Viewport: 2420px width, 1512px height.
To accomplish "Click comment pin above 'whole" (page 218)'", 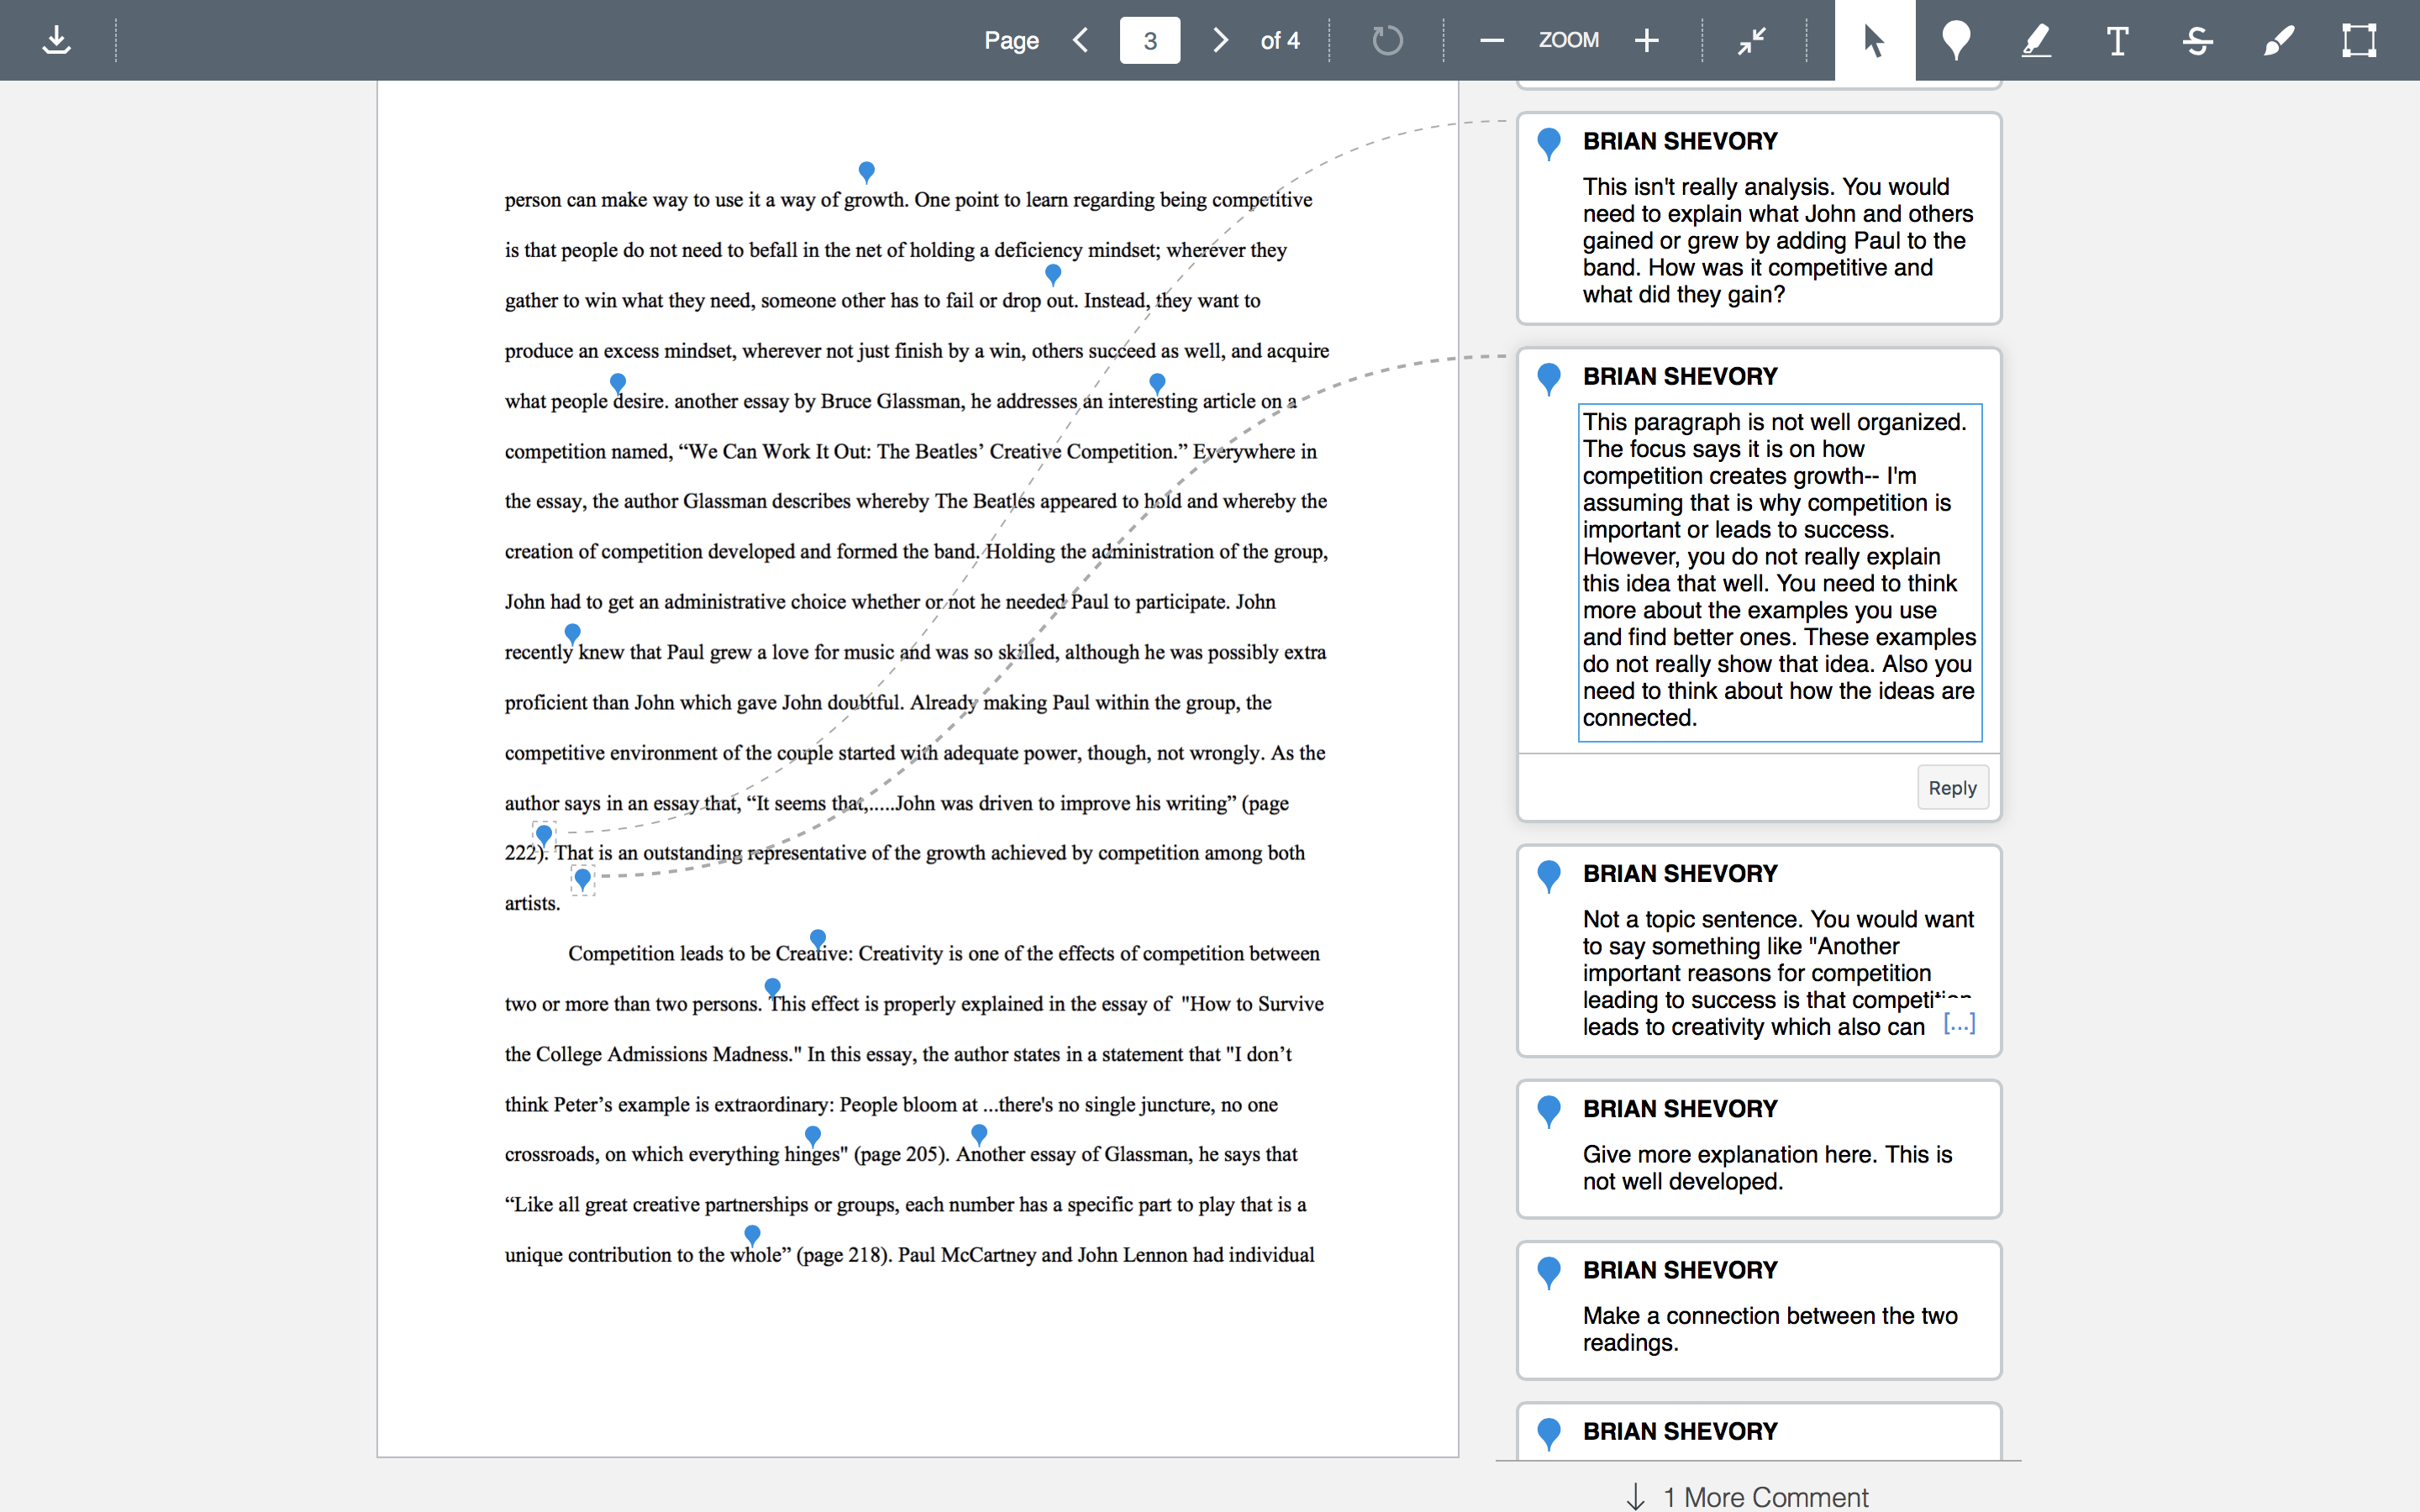I will click(x=752, y=1235).
